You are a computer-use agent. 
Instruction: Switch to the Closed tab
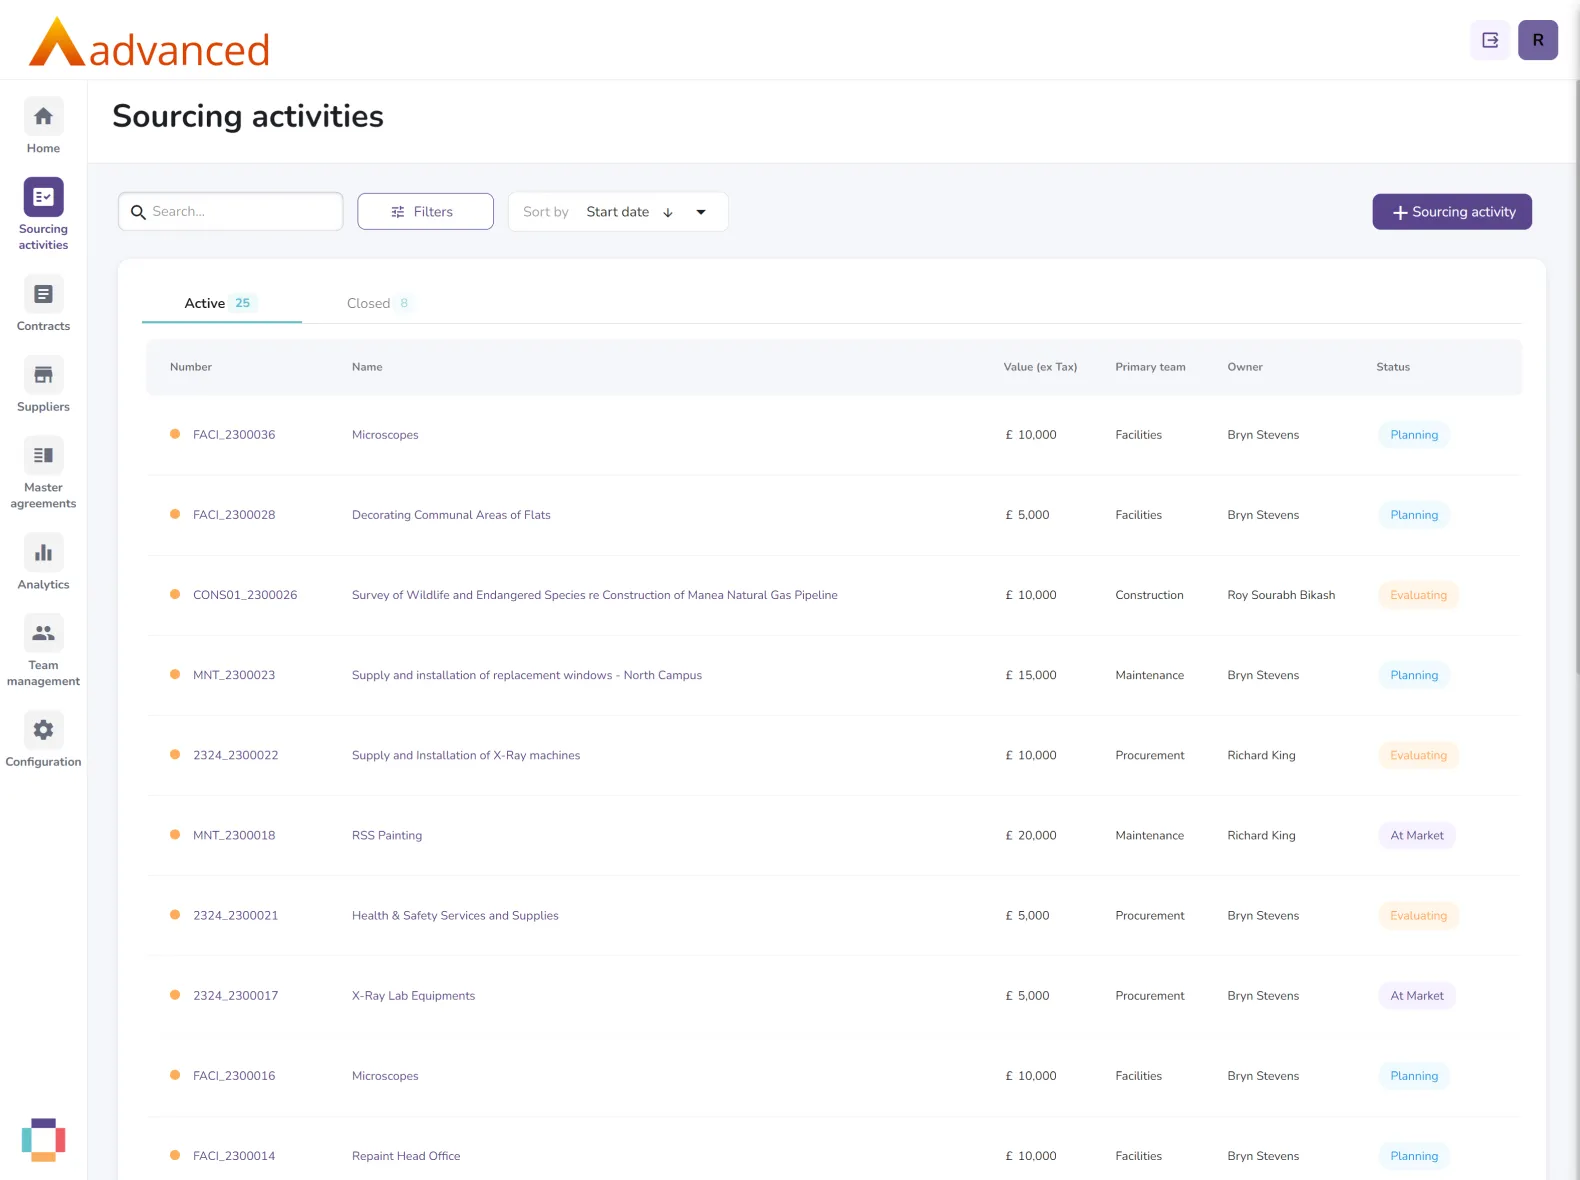point(379,303)
